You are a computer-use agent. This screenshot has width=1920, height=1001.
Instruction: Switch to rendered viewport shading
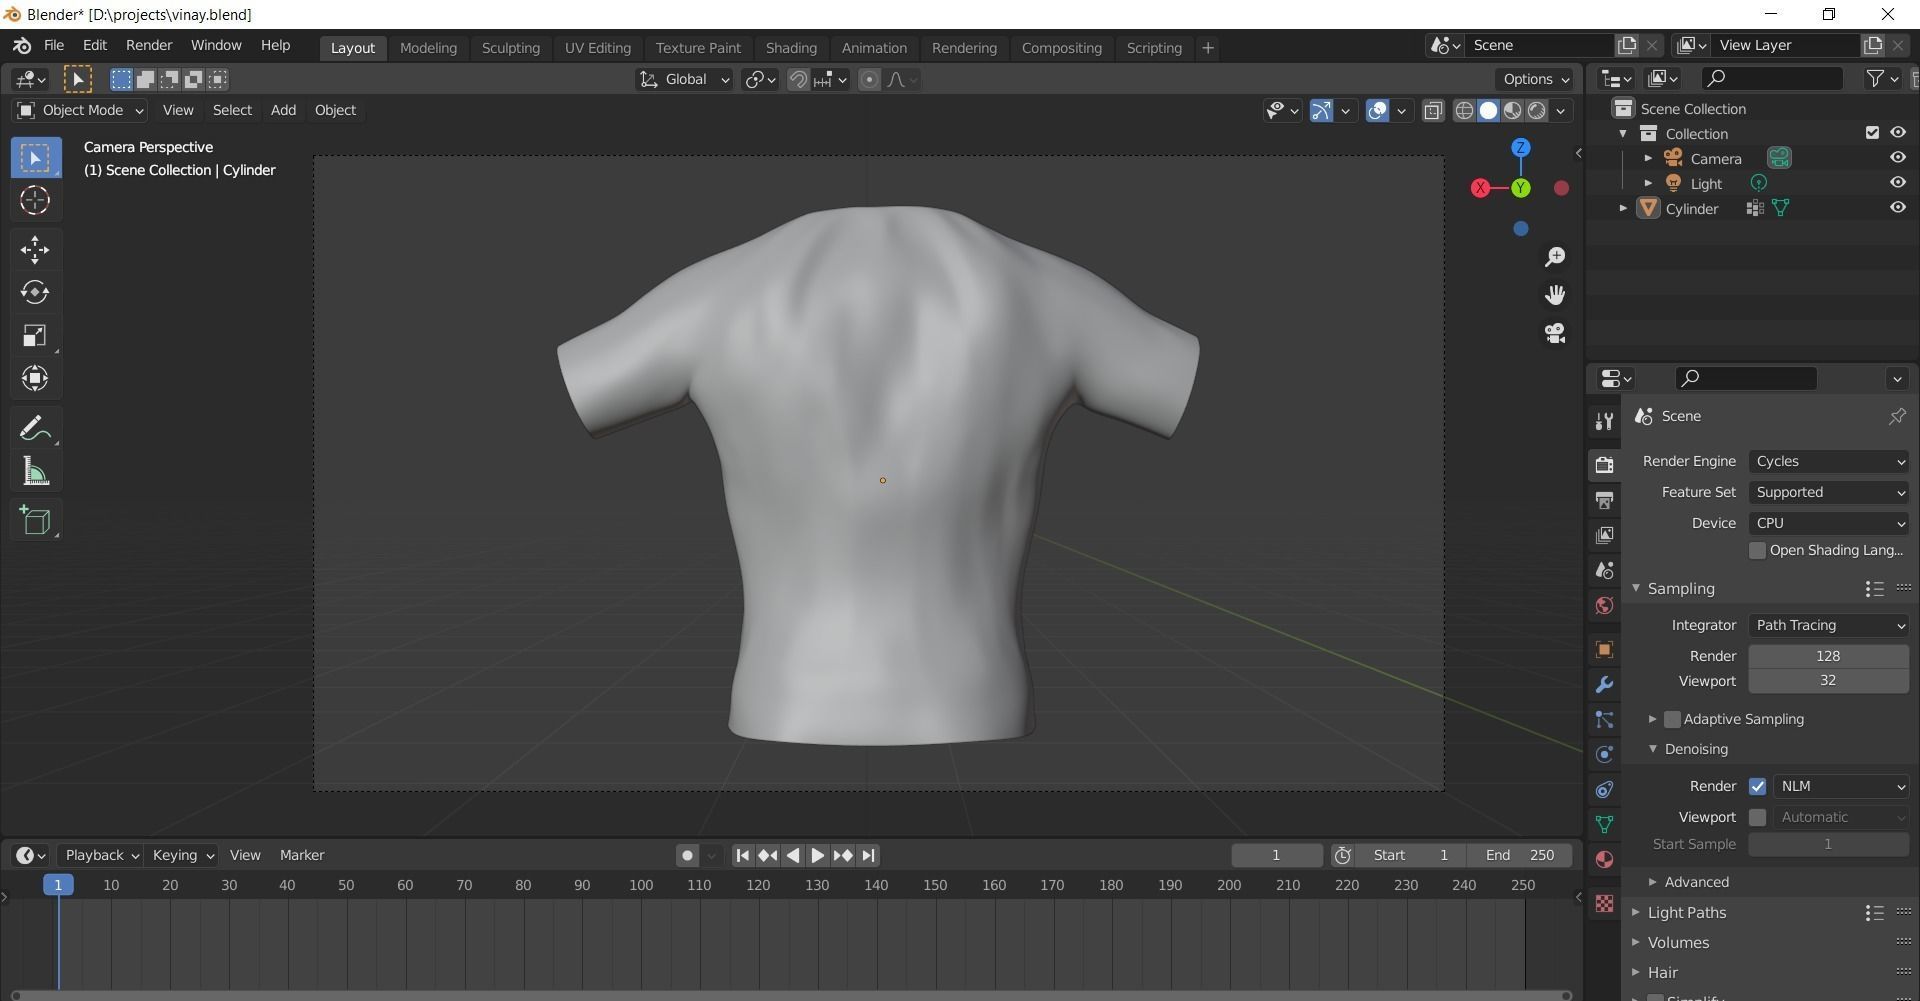click(1537, 111)
